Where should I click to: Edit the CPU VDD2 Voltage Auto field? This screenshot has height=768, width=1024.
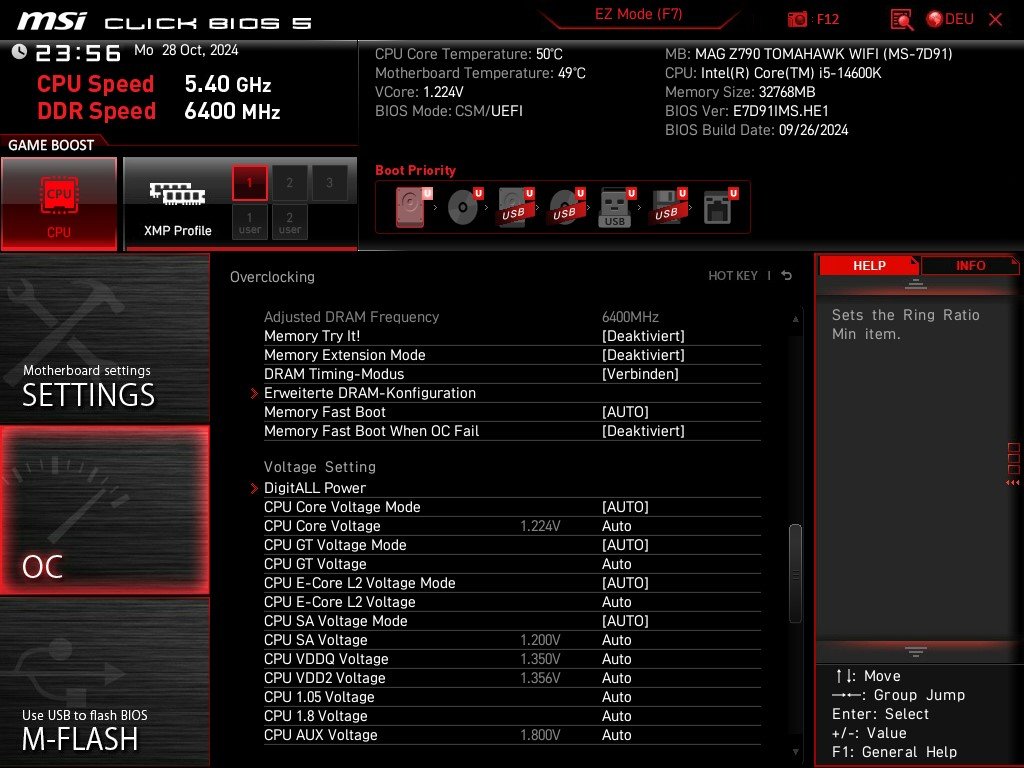(616, 678)
